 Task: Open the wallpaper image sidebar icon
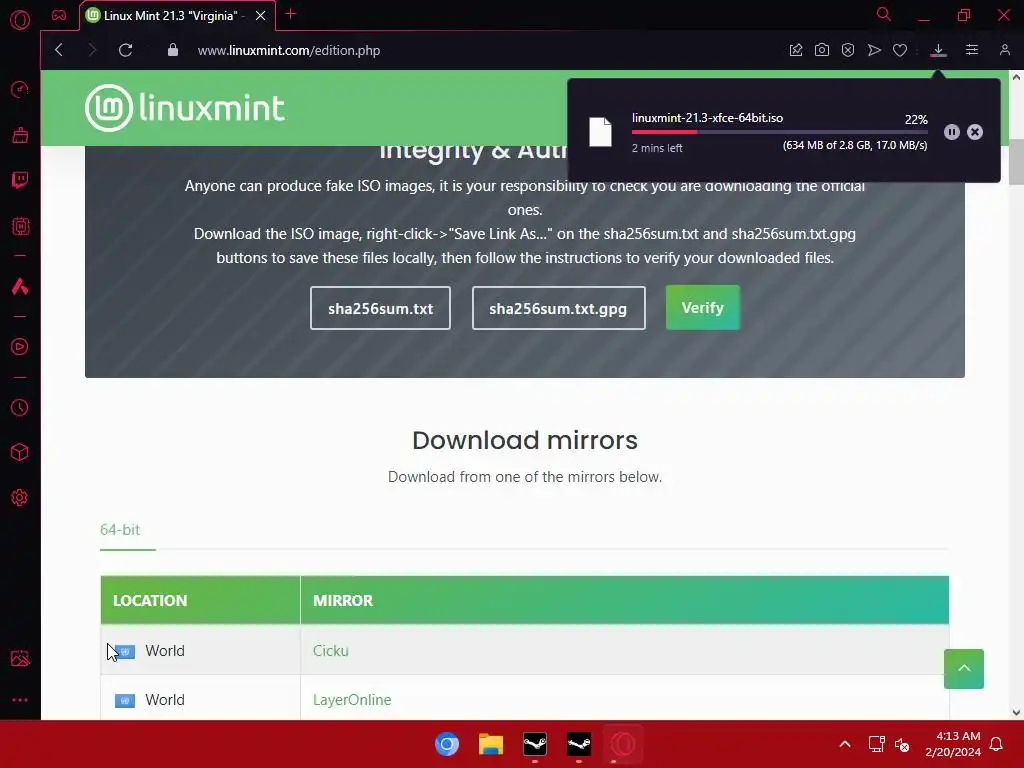pos(20,658)
